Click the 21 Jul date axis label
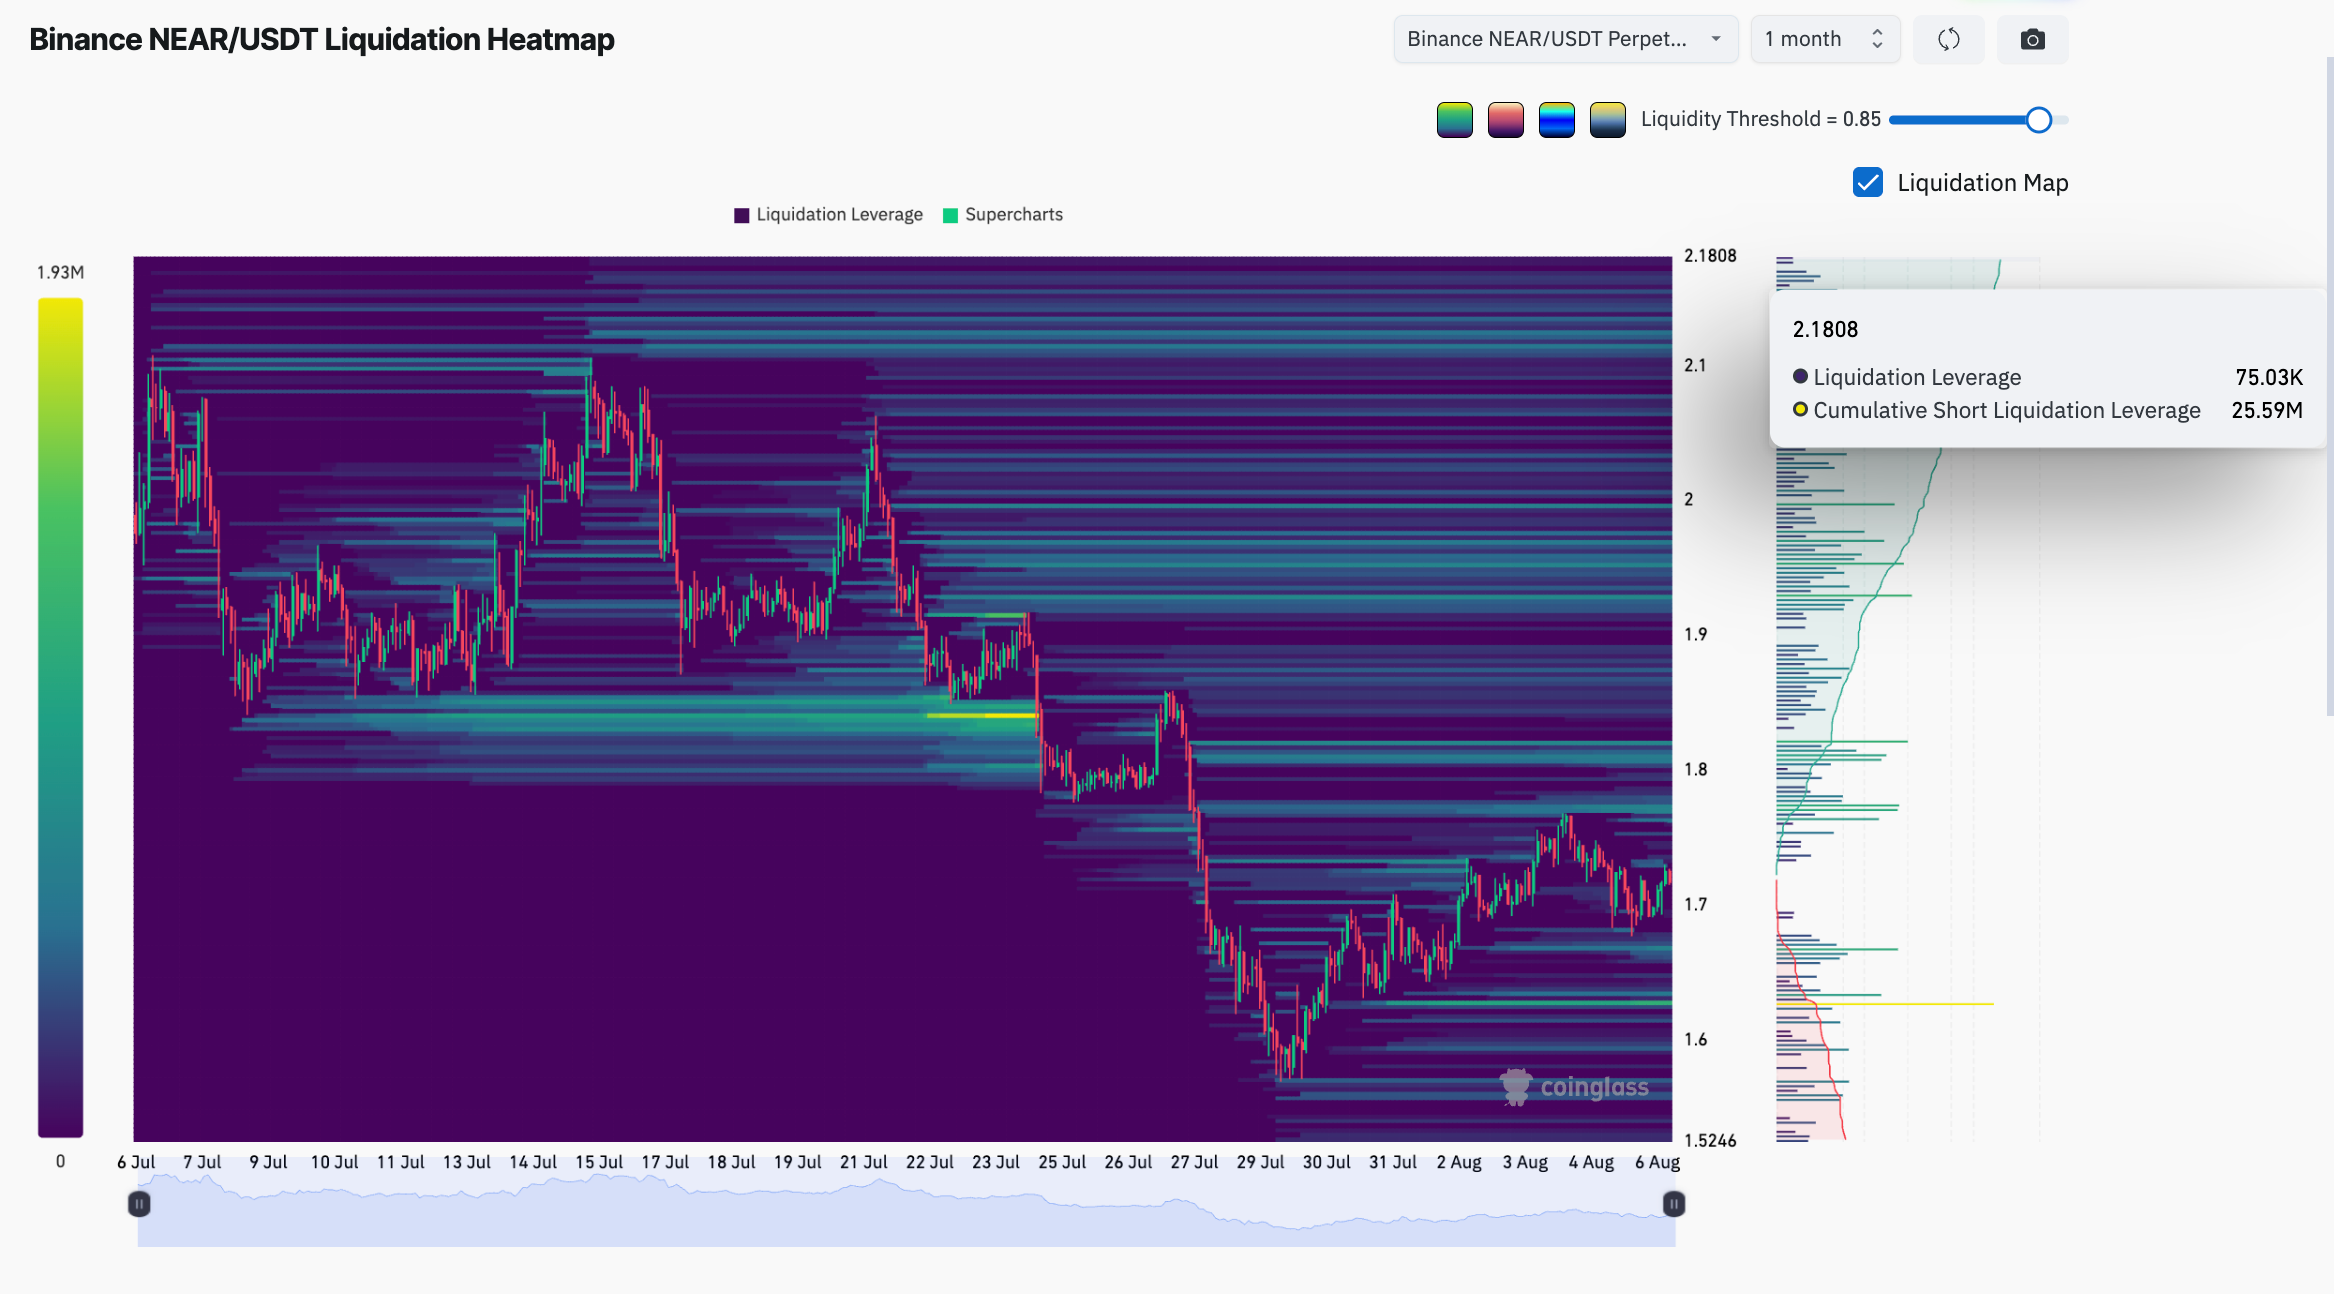Screen dimensions: 2334x1294 click(x=863, y=1162)
